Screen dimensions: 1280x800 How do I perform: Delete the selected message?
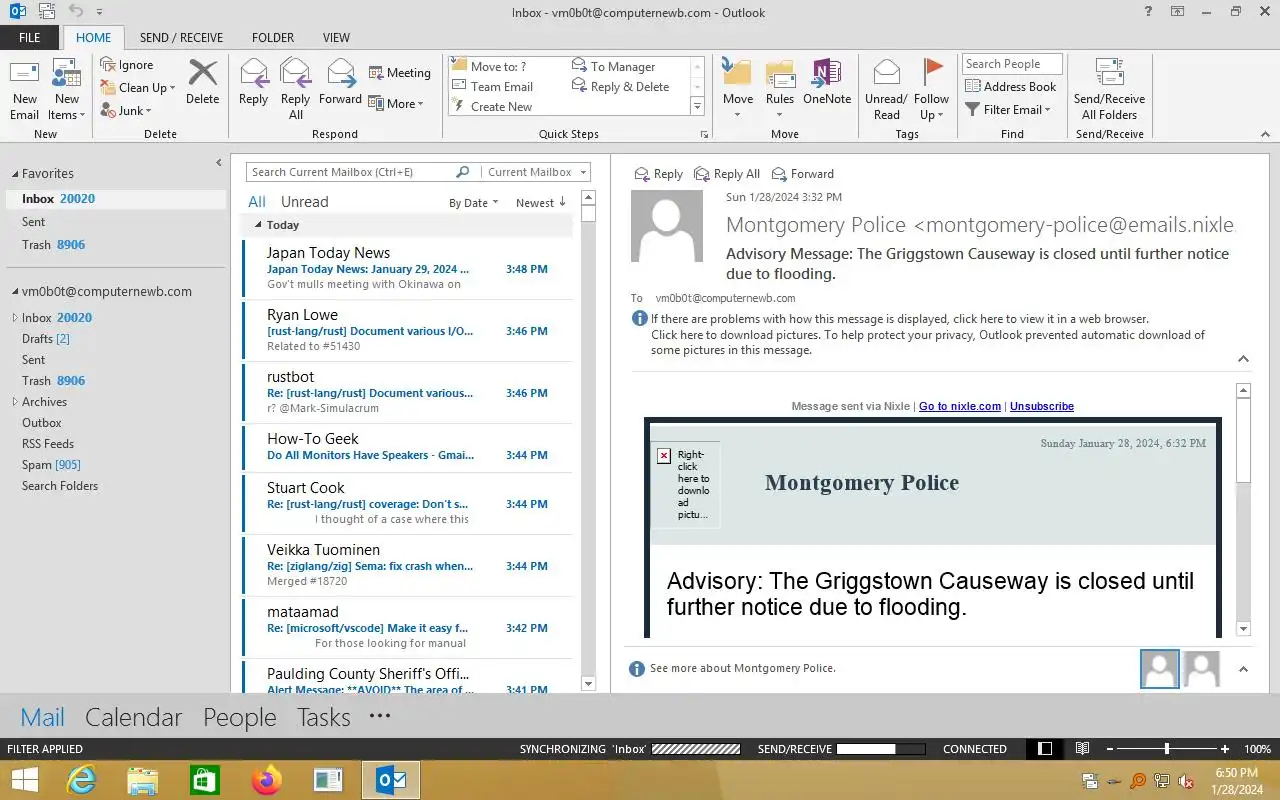[x=202, y=82]
